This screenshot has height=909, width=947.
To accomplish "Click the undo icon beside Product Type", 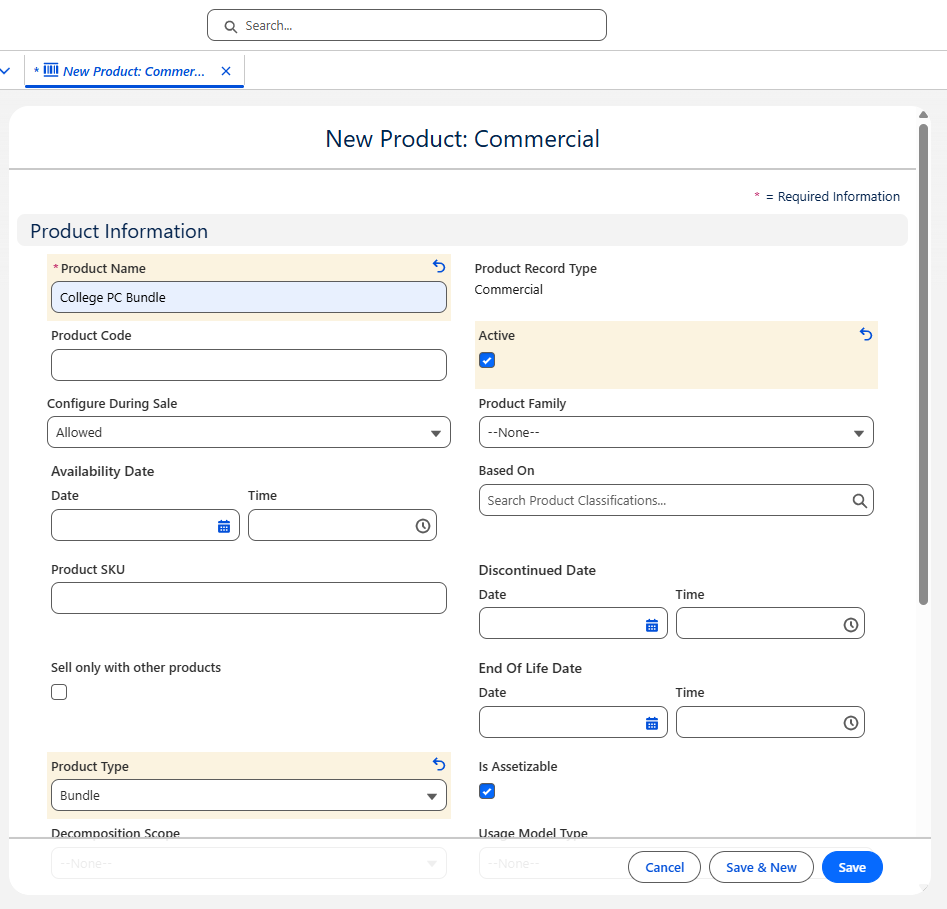I will (439, 764).
